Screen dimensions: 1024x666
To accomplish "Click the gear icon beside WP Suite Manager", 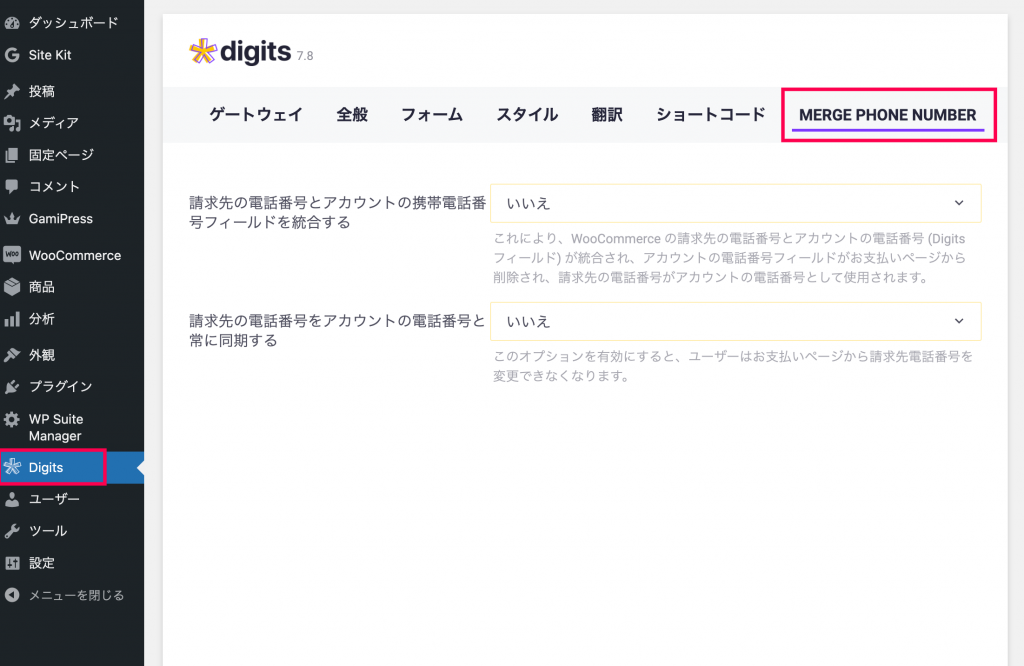I will click(x=12, y=419).
